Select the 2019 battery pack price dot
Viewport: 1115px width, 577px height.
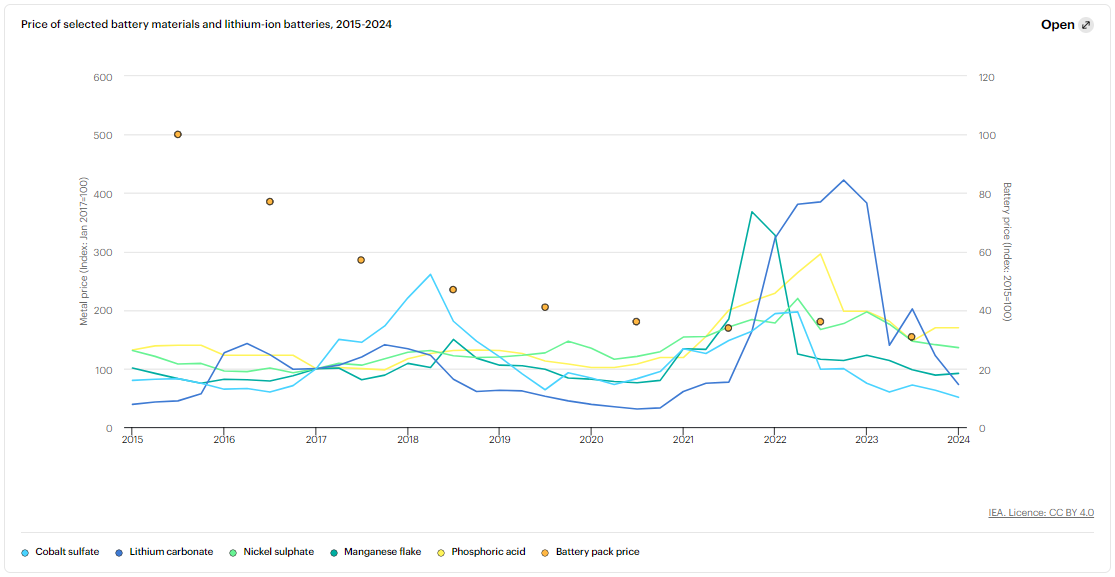(x=545, y=307)
